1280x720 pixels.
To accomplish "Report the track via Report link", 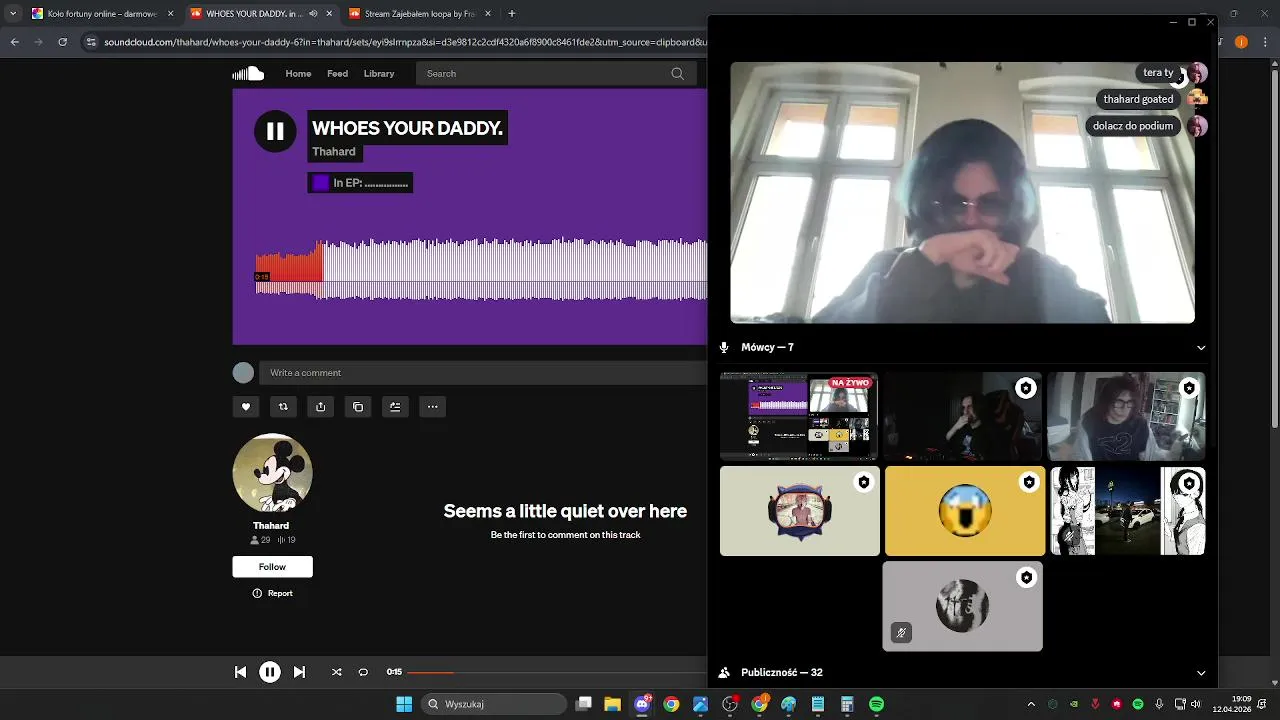I will (x=272, y=593).
